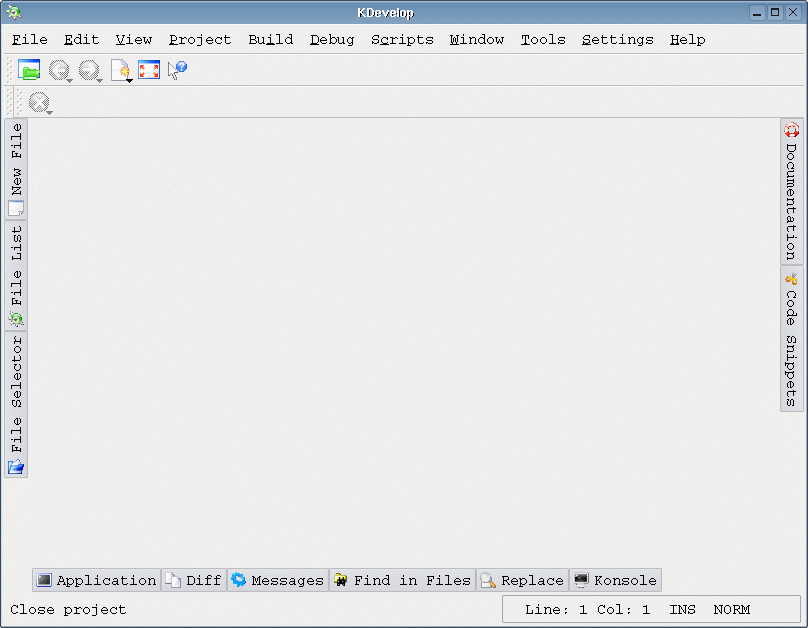Show the Documentation side panel

[792, 192]
